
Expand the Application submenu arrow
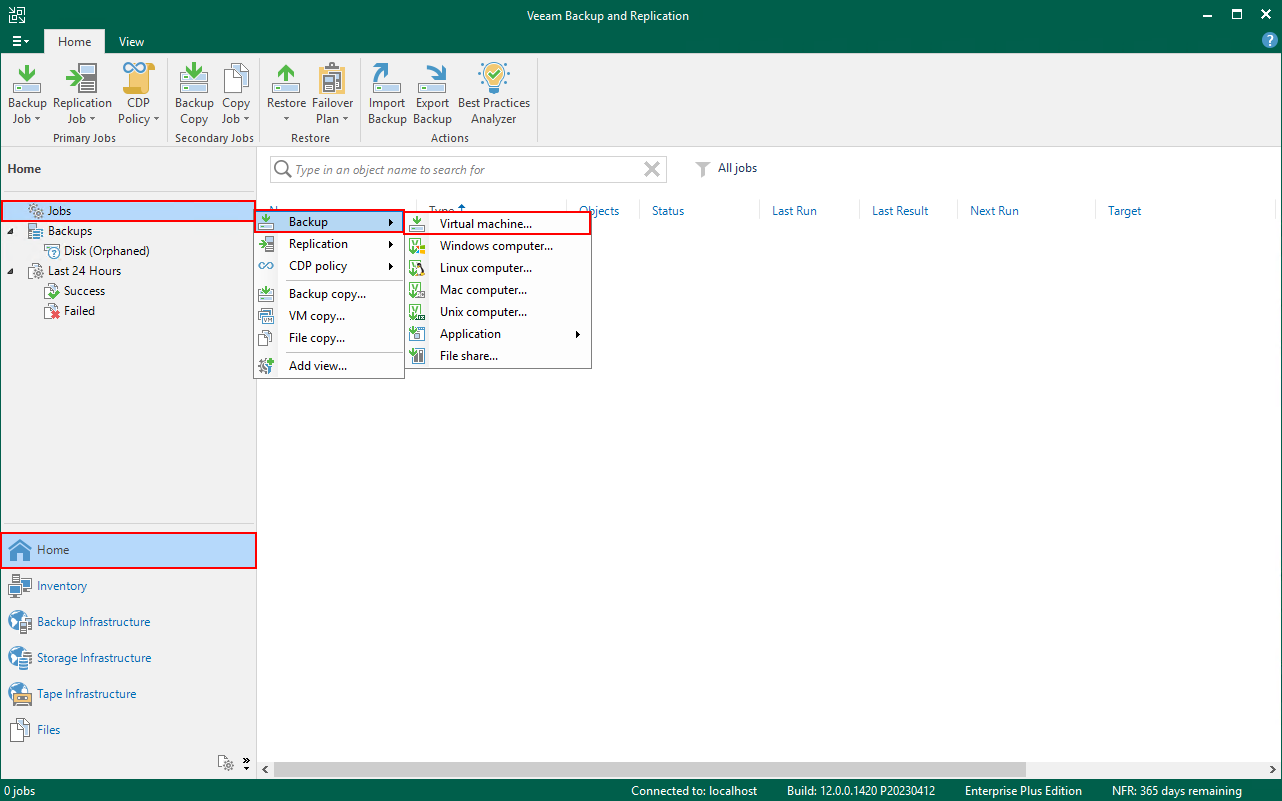pos(577,334)
